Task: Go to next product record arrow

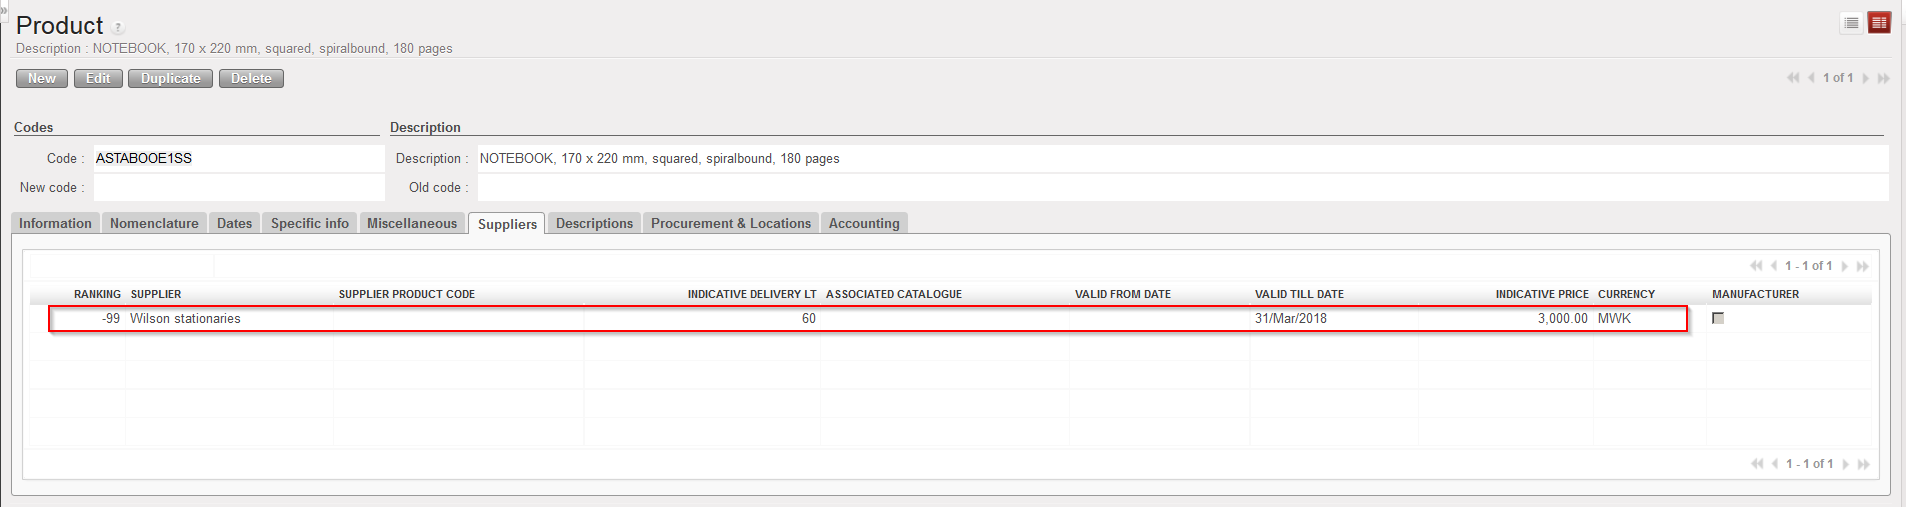Action: coord(1866,78)
